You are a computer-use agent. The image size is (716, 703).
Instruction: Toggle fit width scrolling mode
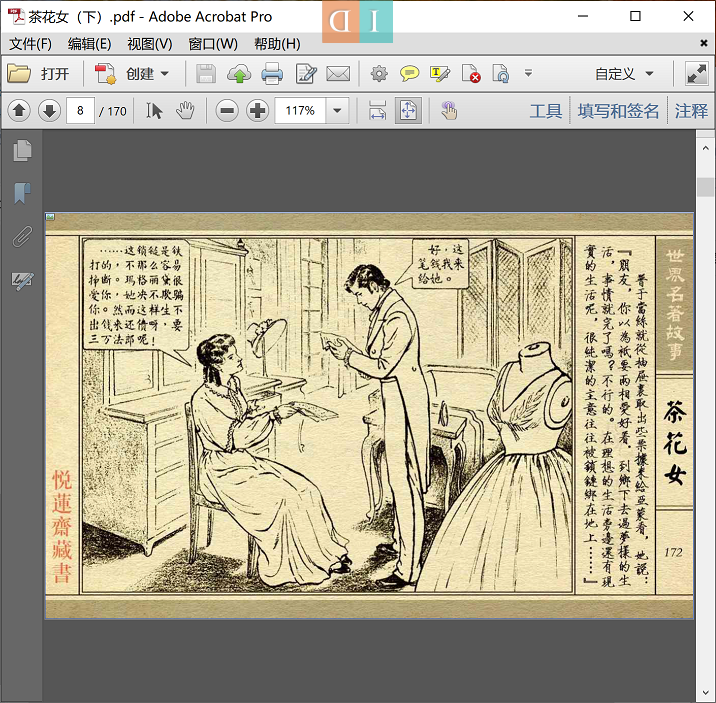point(377,110)
